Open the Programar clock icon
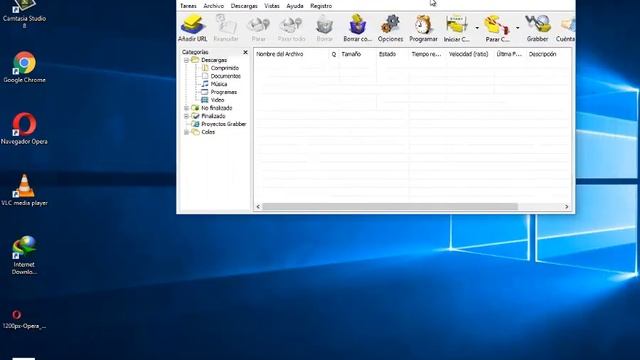This screenshot has width=640, height=360. tap(423, 28)
